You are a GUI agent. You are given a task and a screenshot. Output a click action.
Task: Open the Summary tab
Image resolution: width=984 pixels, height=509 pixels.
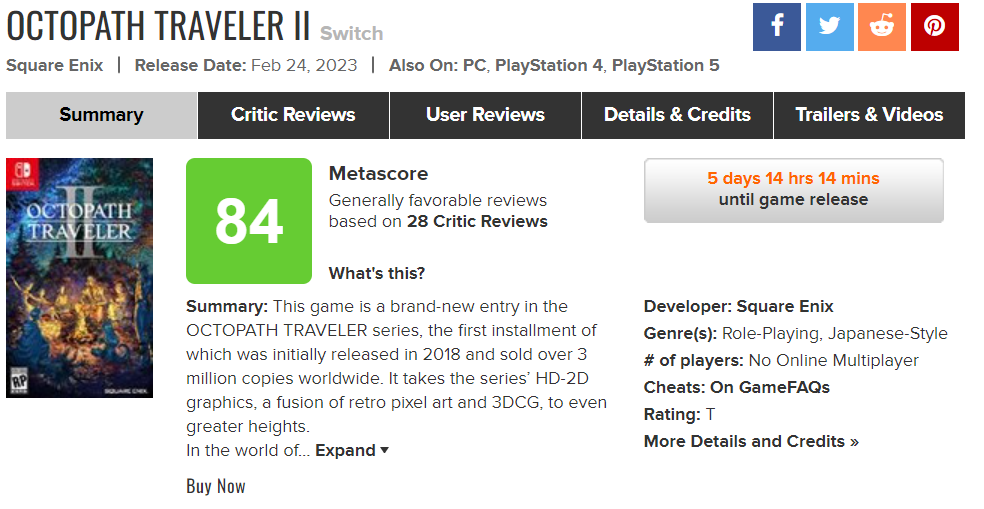101,115
